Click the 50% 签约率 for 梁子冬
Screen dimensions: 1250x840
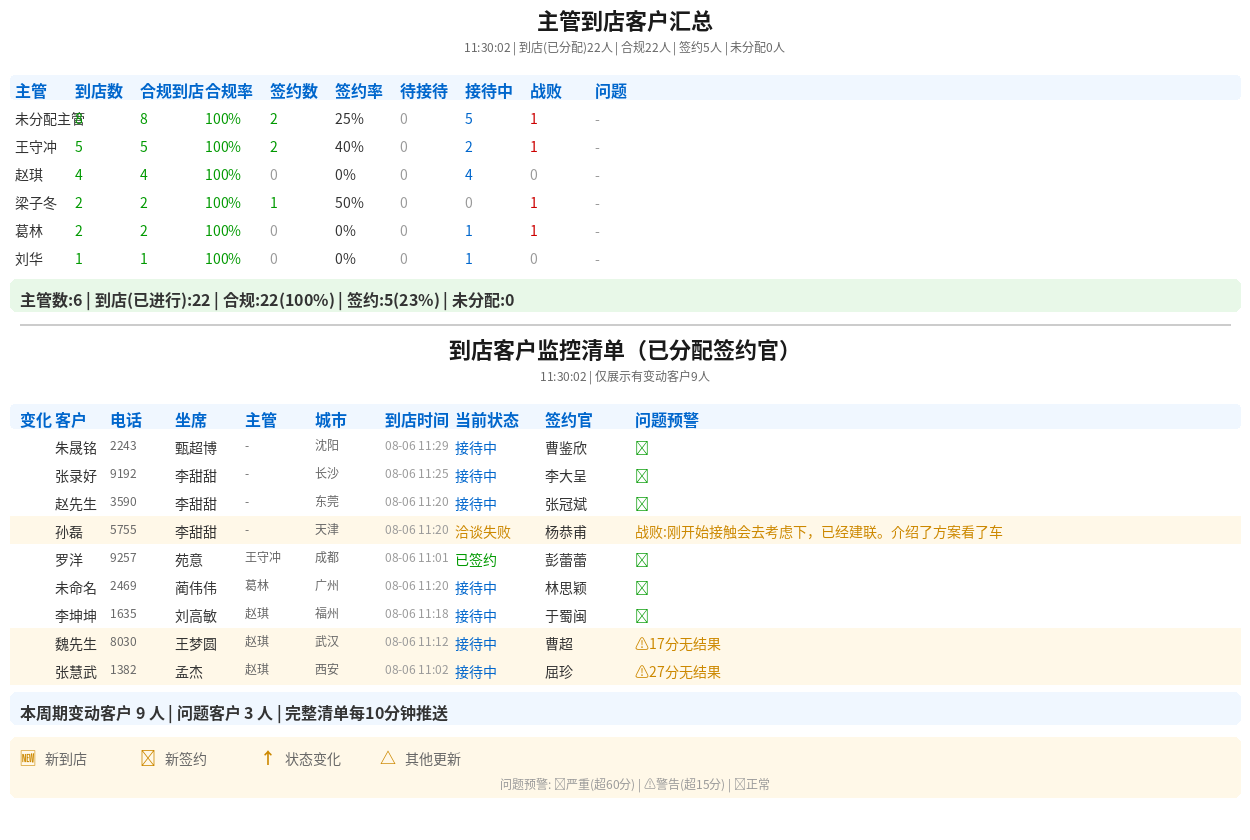(349, 203)
